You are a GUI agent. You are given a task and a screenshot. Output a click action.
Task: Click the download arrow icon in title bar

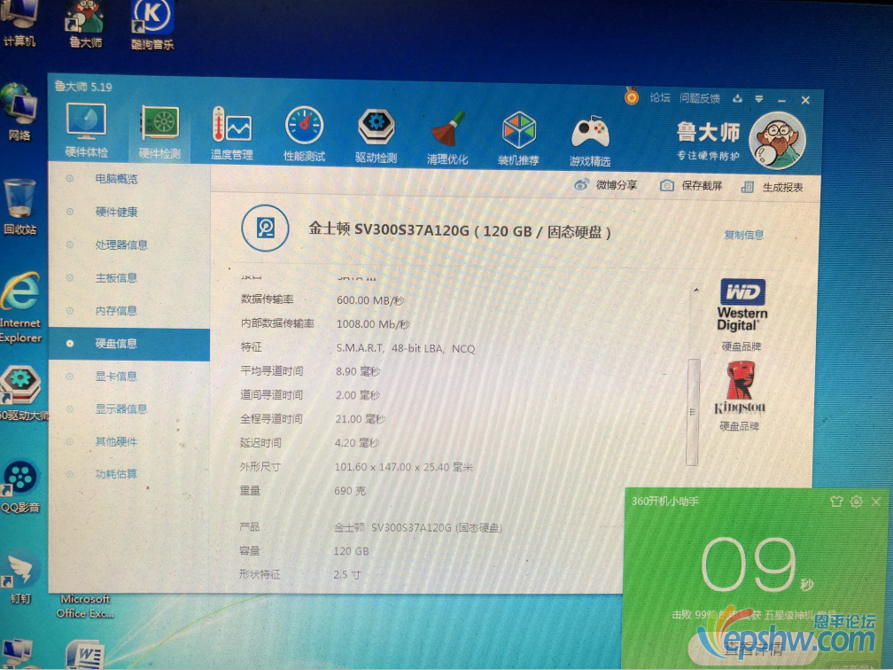(738, 99)
